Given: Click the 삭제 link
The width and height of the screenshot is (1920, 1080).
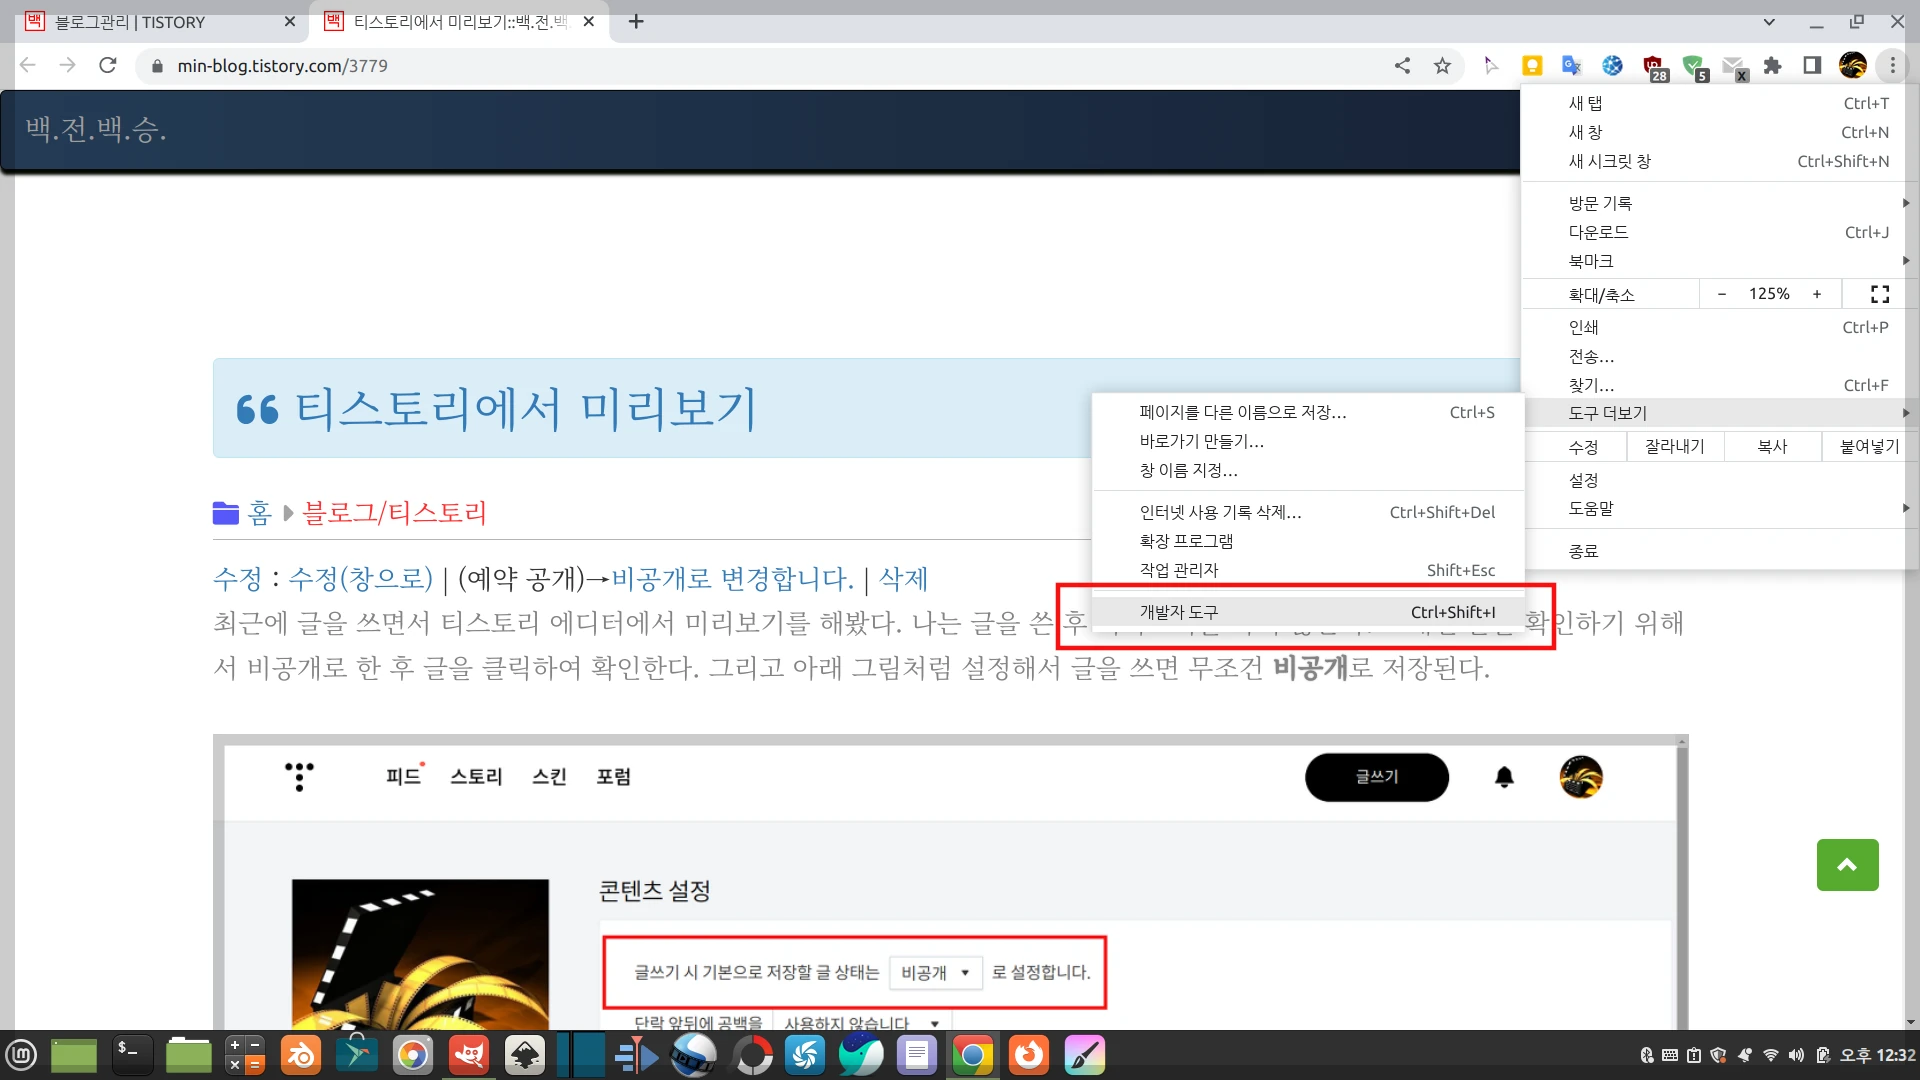Looking at the screenshot, I should click(902, 579).
